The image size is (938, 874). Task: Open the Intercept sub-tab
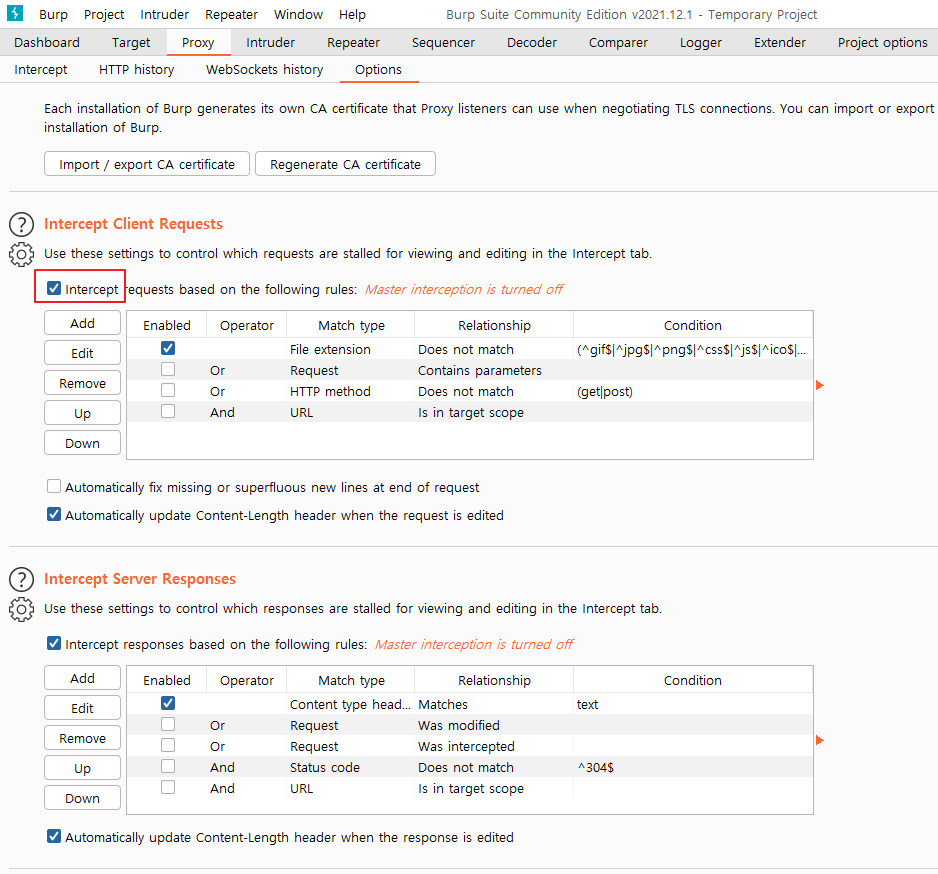coord(41,69)
